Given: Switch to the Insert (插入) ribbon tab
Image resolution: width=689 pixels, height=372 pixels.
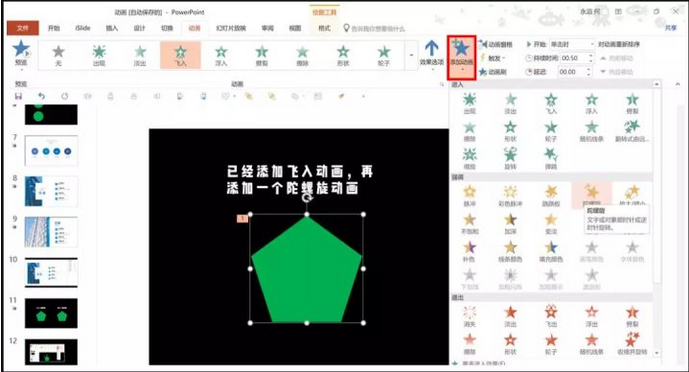Looking at the screenshot, I should point(112,28).
